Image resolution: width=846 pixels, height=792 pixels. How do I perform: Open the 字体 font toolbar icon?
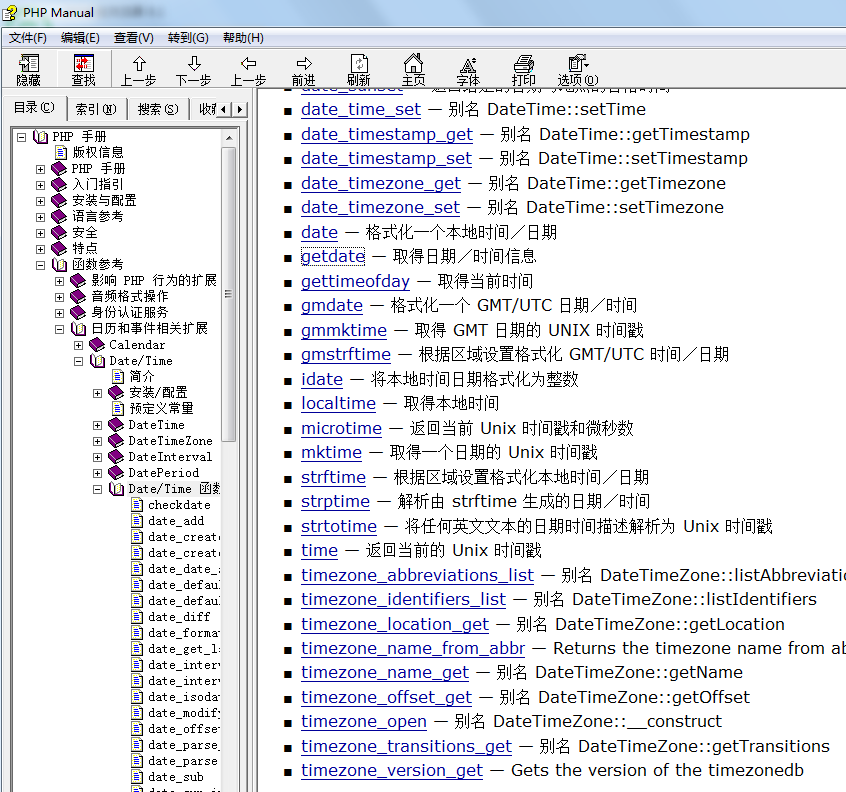point(468,69)
